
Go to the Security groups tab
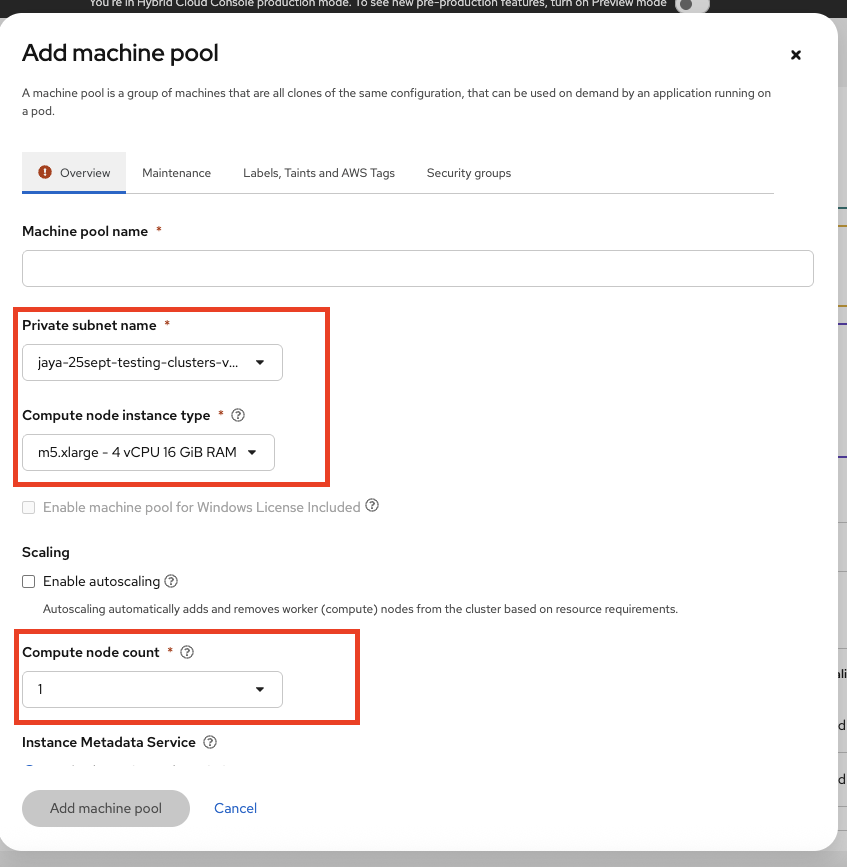(x=468, y=173)
